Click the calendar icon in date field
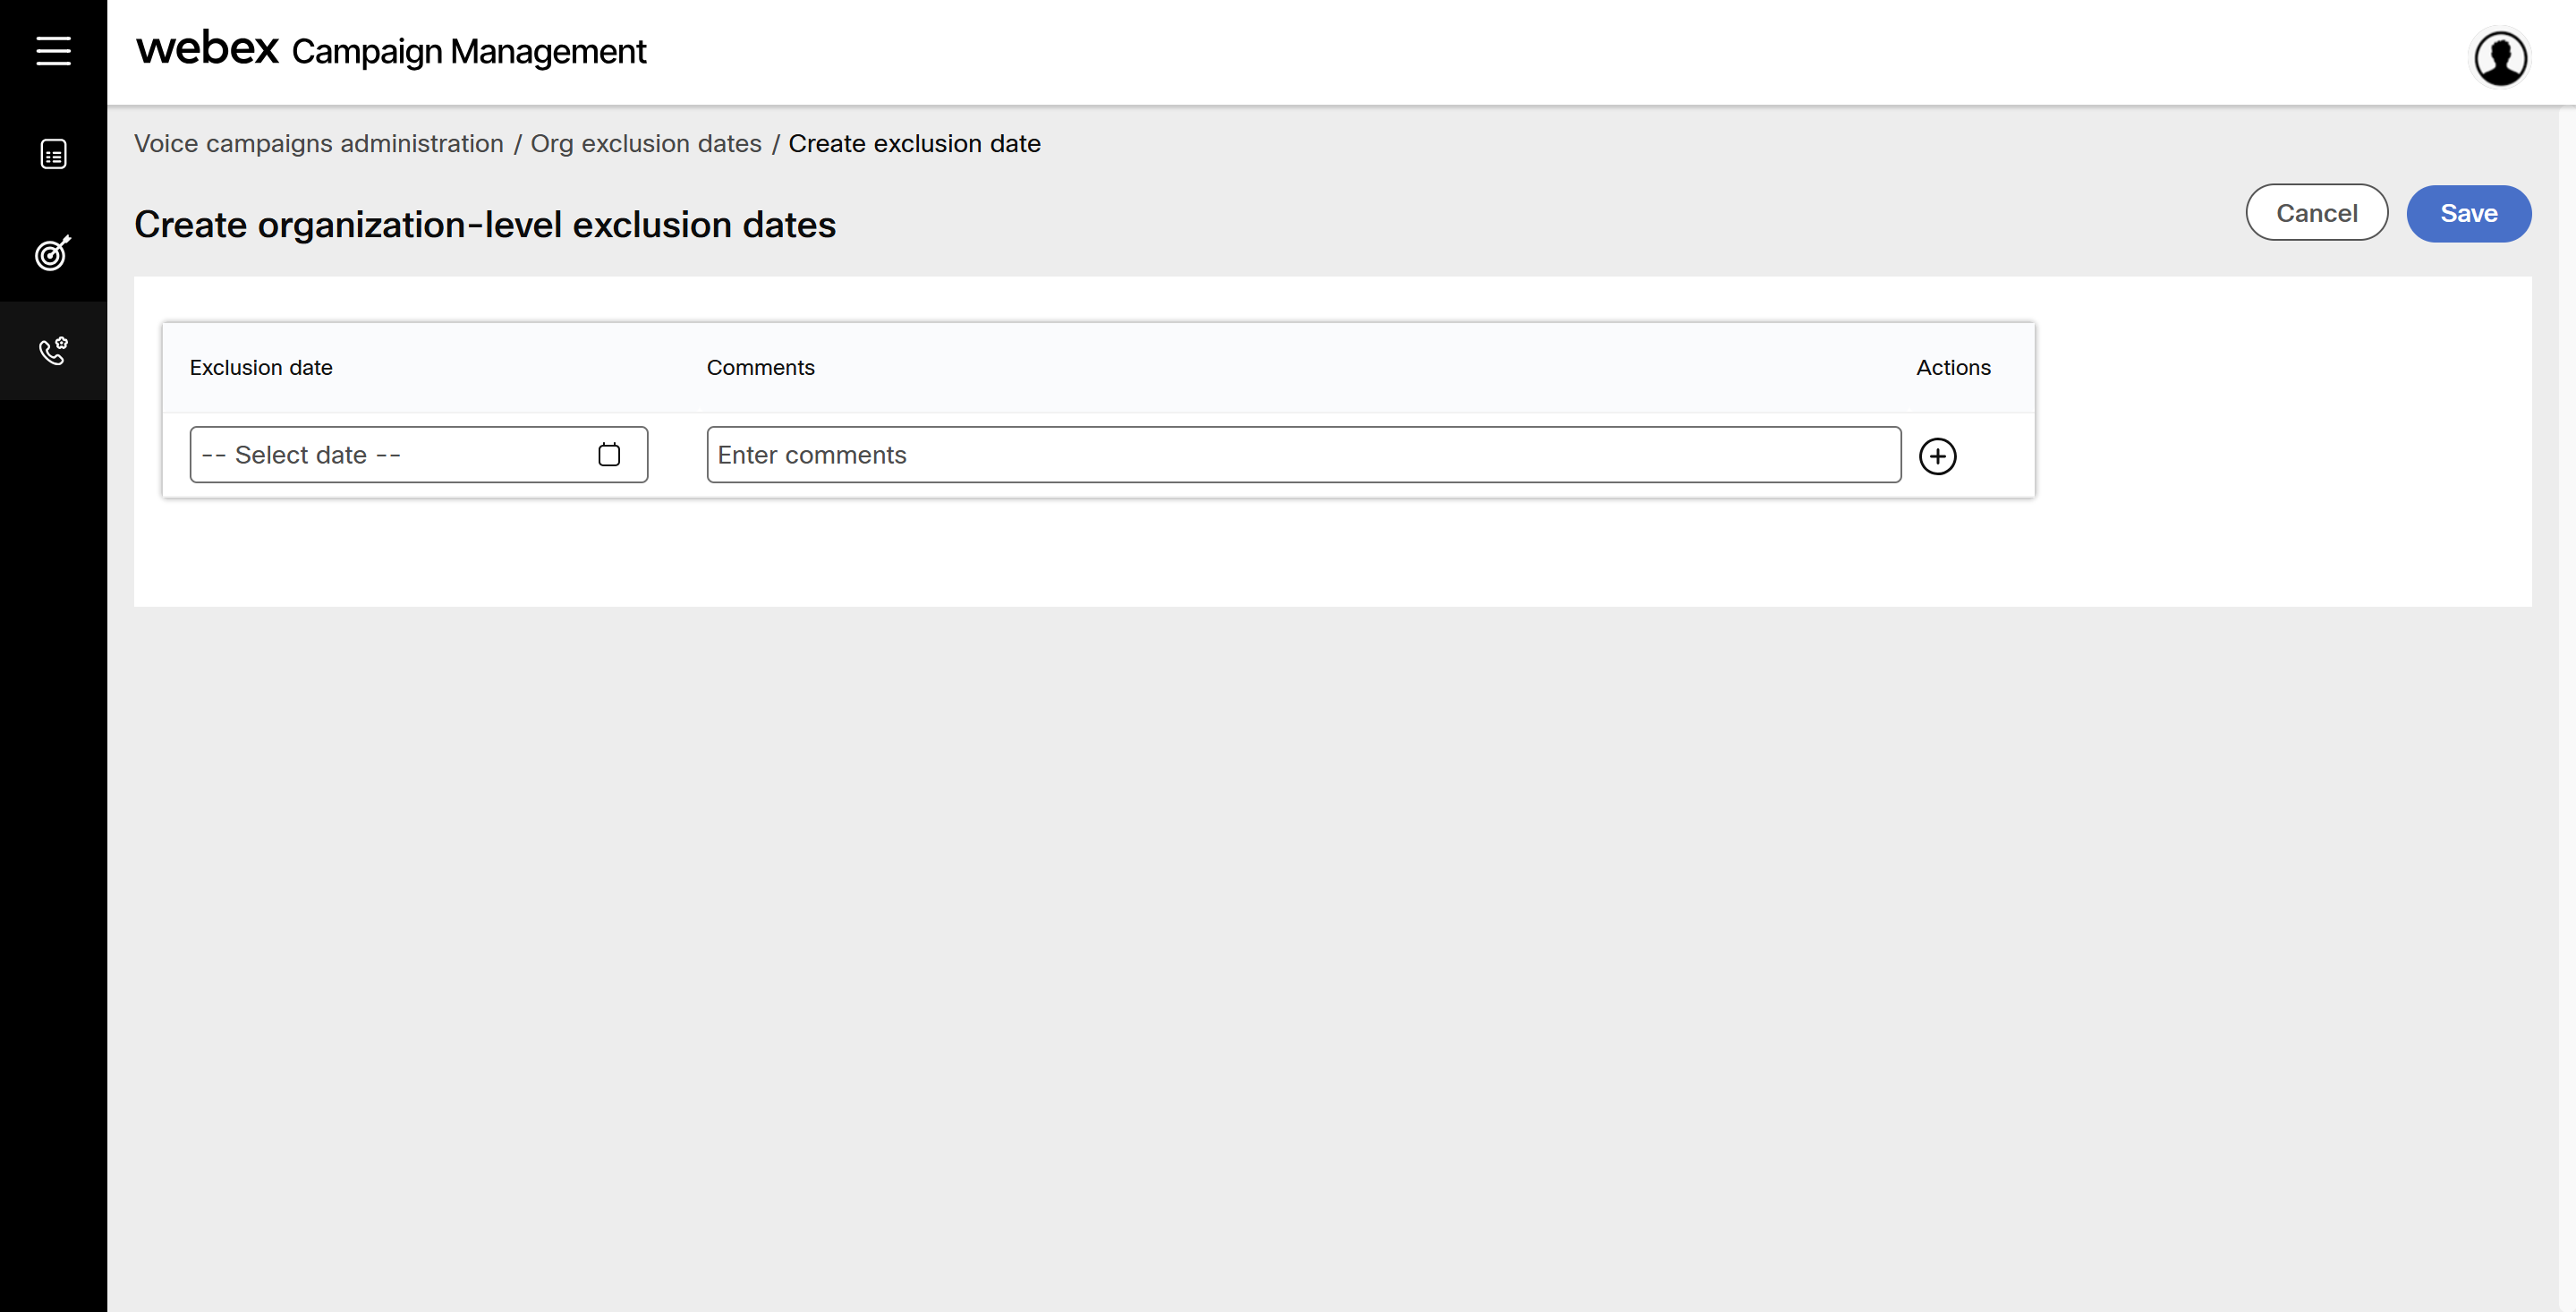 pos(609,455)
